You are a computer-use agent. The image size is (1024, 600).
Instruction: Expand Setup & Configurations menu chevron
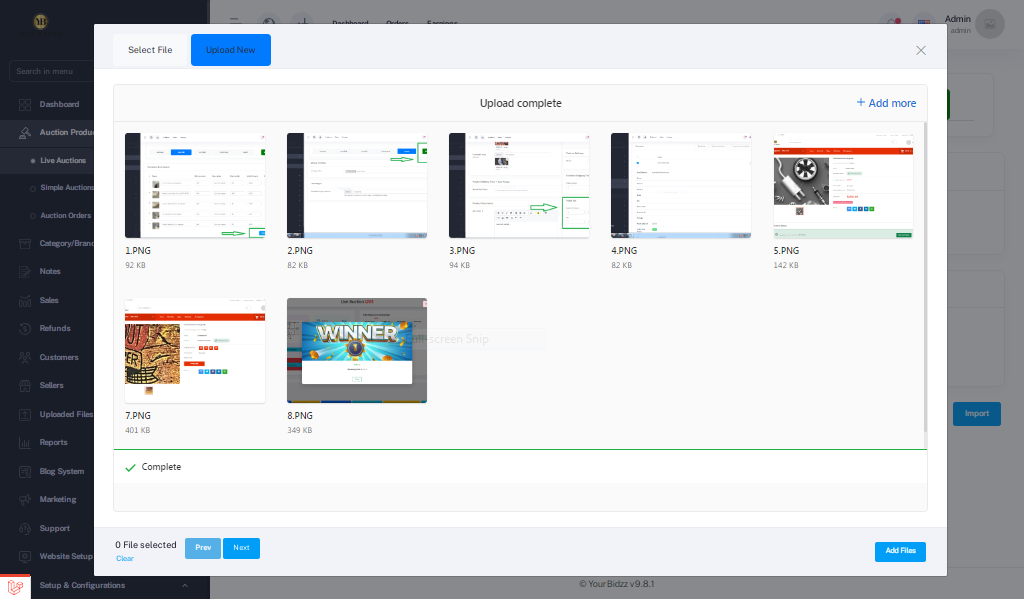tap(184, 586)
